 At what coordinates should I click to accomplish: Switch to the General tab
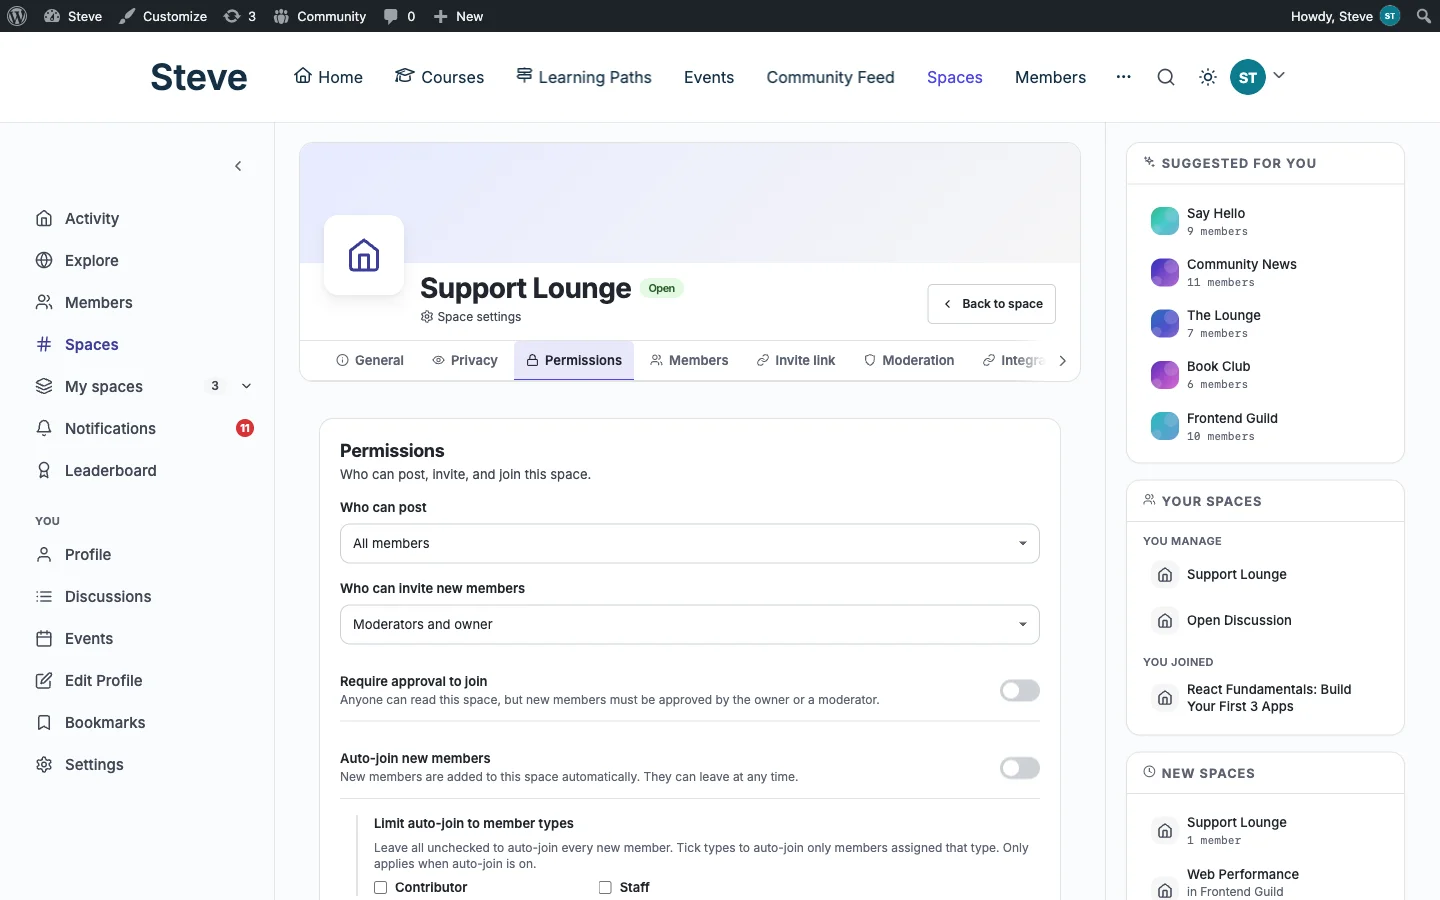click(x=370, y=361)
